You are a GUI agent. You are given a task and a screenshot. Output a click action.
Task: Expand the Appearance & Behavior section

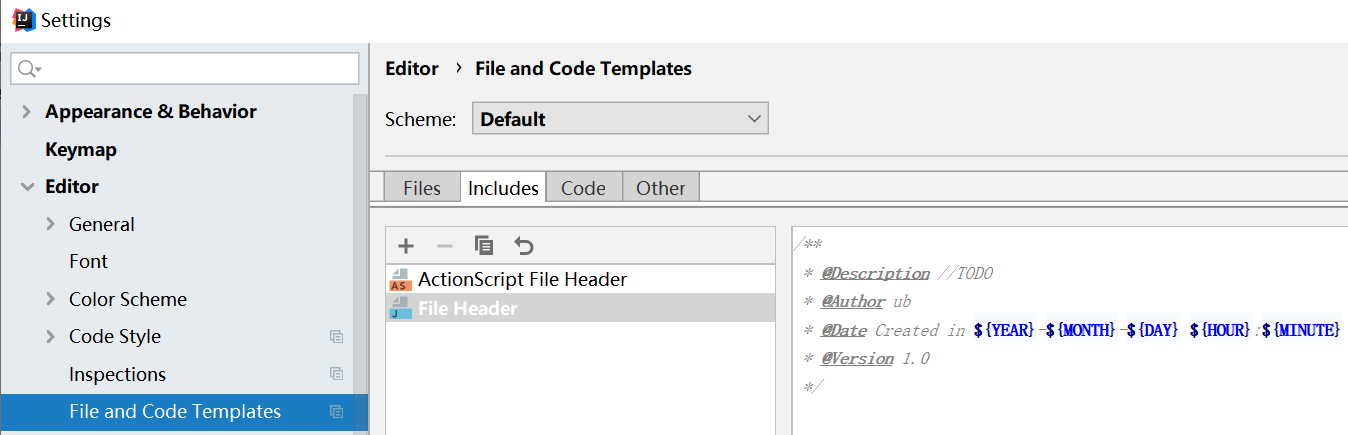[x=27, y=112]
